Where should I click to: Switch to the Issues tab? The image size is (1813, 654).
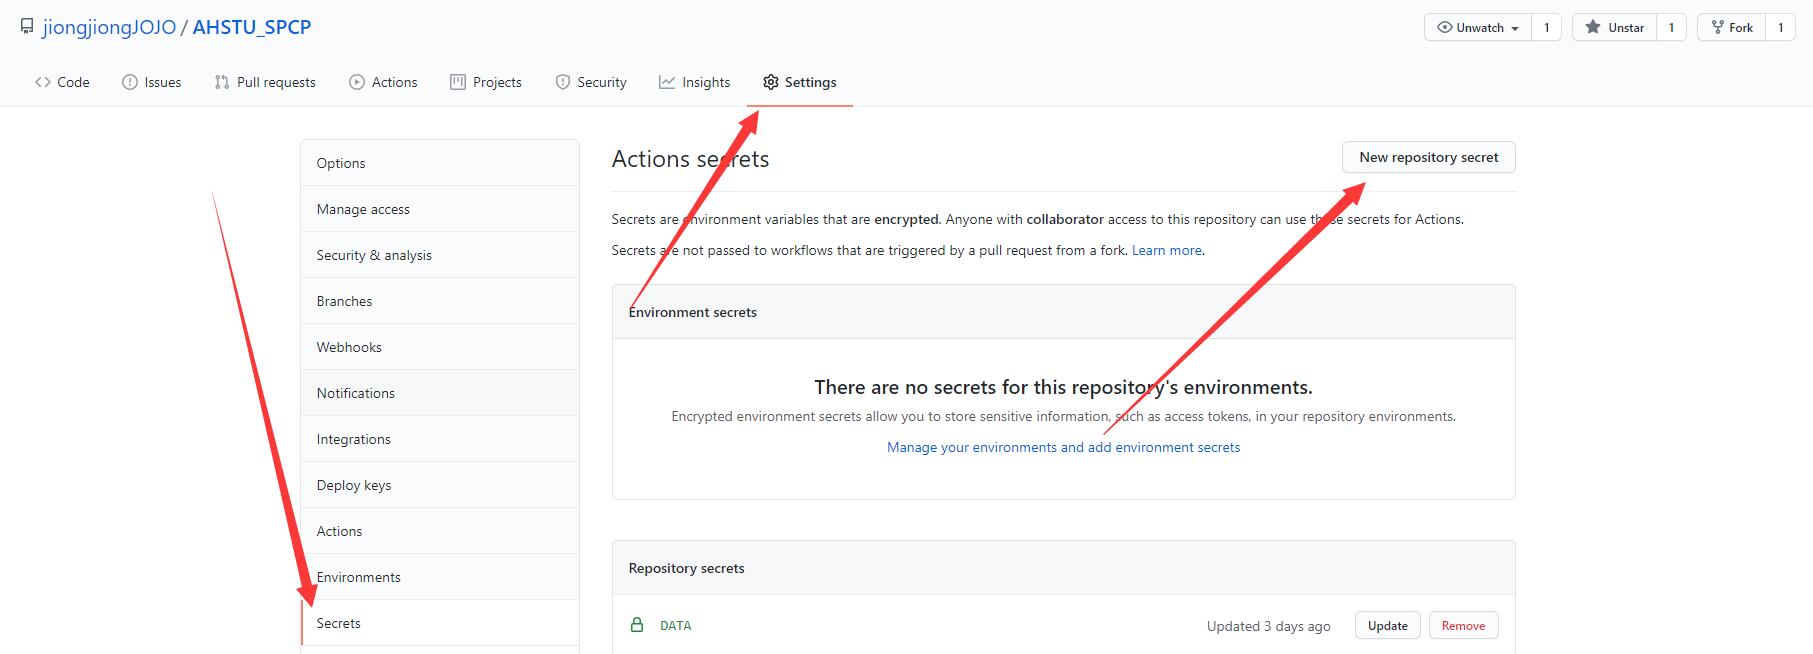tap(152, 82)
